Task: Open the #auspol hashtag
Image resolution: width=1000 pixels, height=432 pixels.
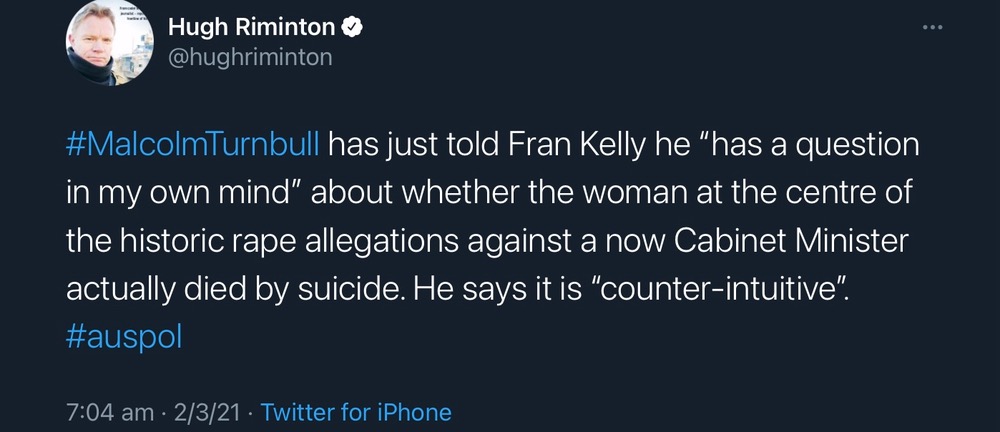Action: [124, 336]
